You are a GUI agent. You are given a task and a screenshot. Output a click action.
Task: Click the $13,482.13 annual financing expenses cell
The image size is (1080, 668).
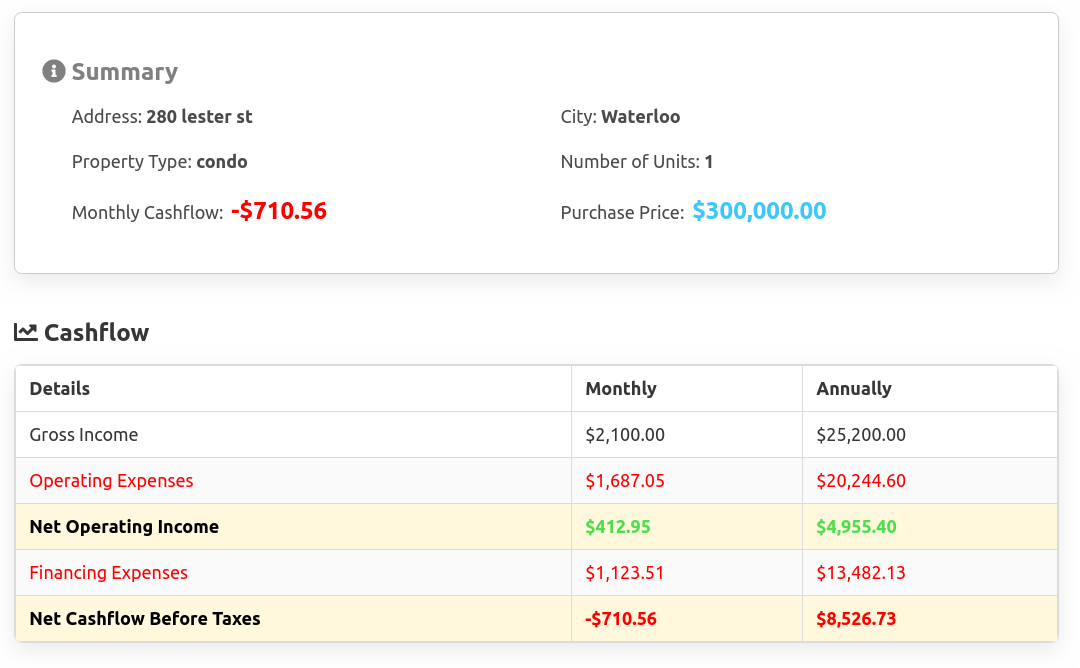coord(861,573)
